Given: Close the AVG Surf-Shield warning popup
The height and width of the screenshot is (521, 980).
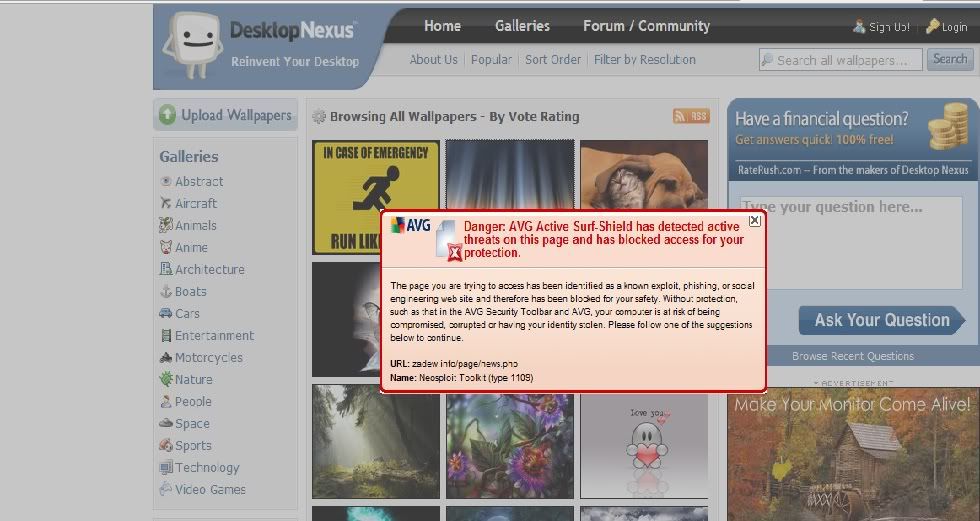Looking at the screenshot, I should [755, 220].
